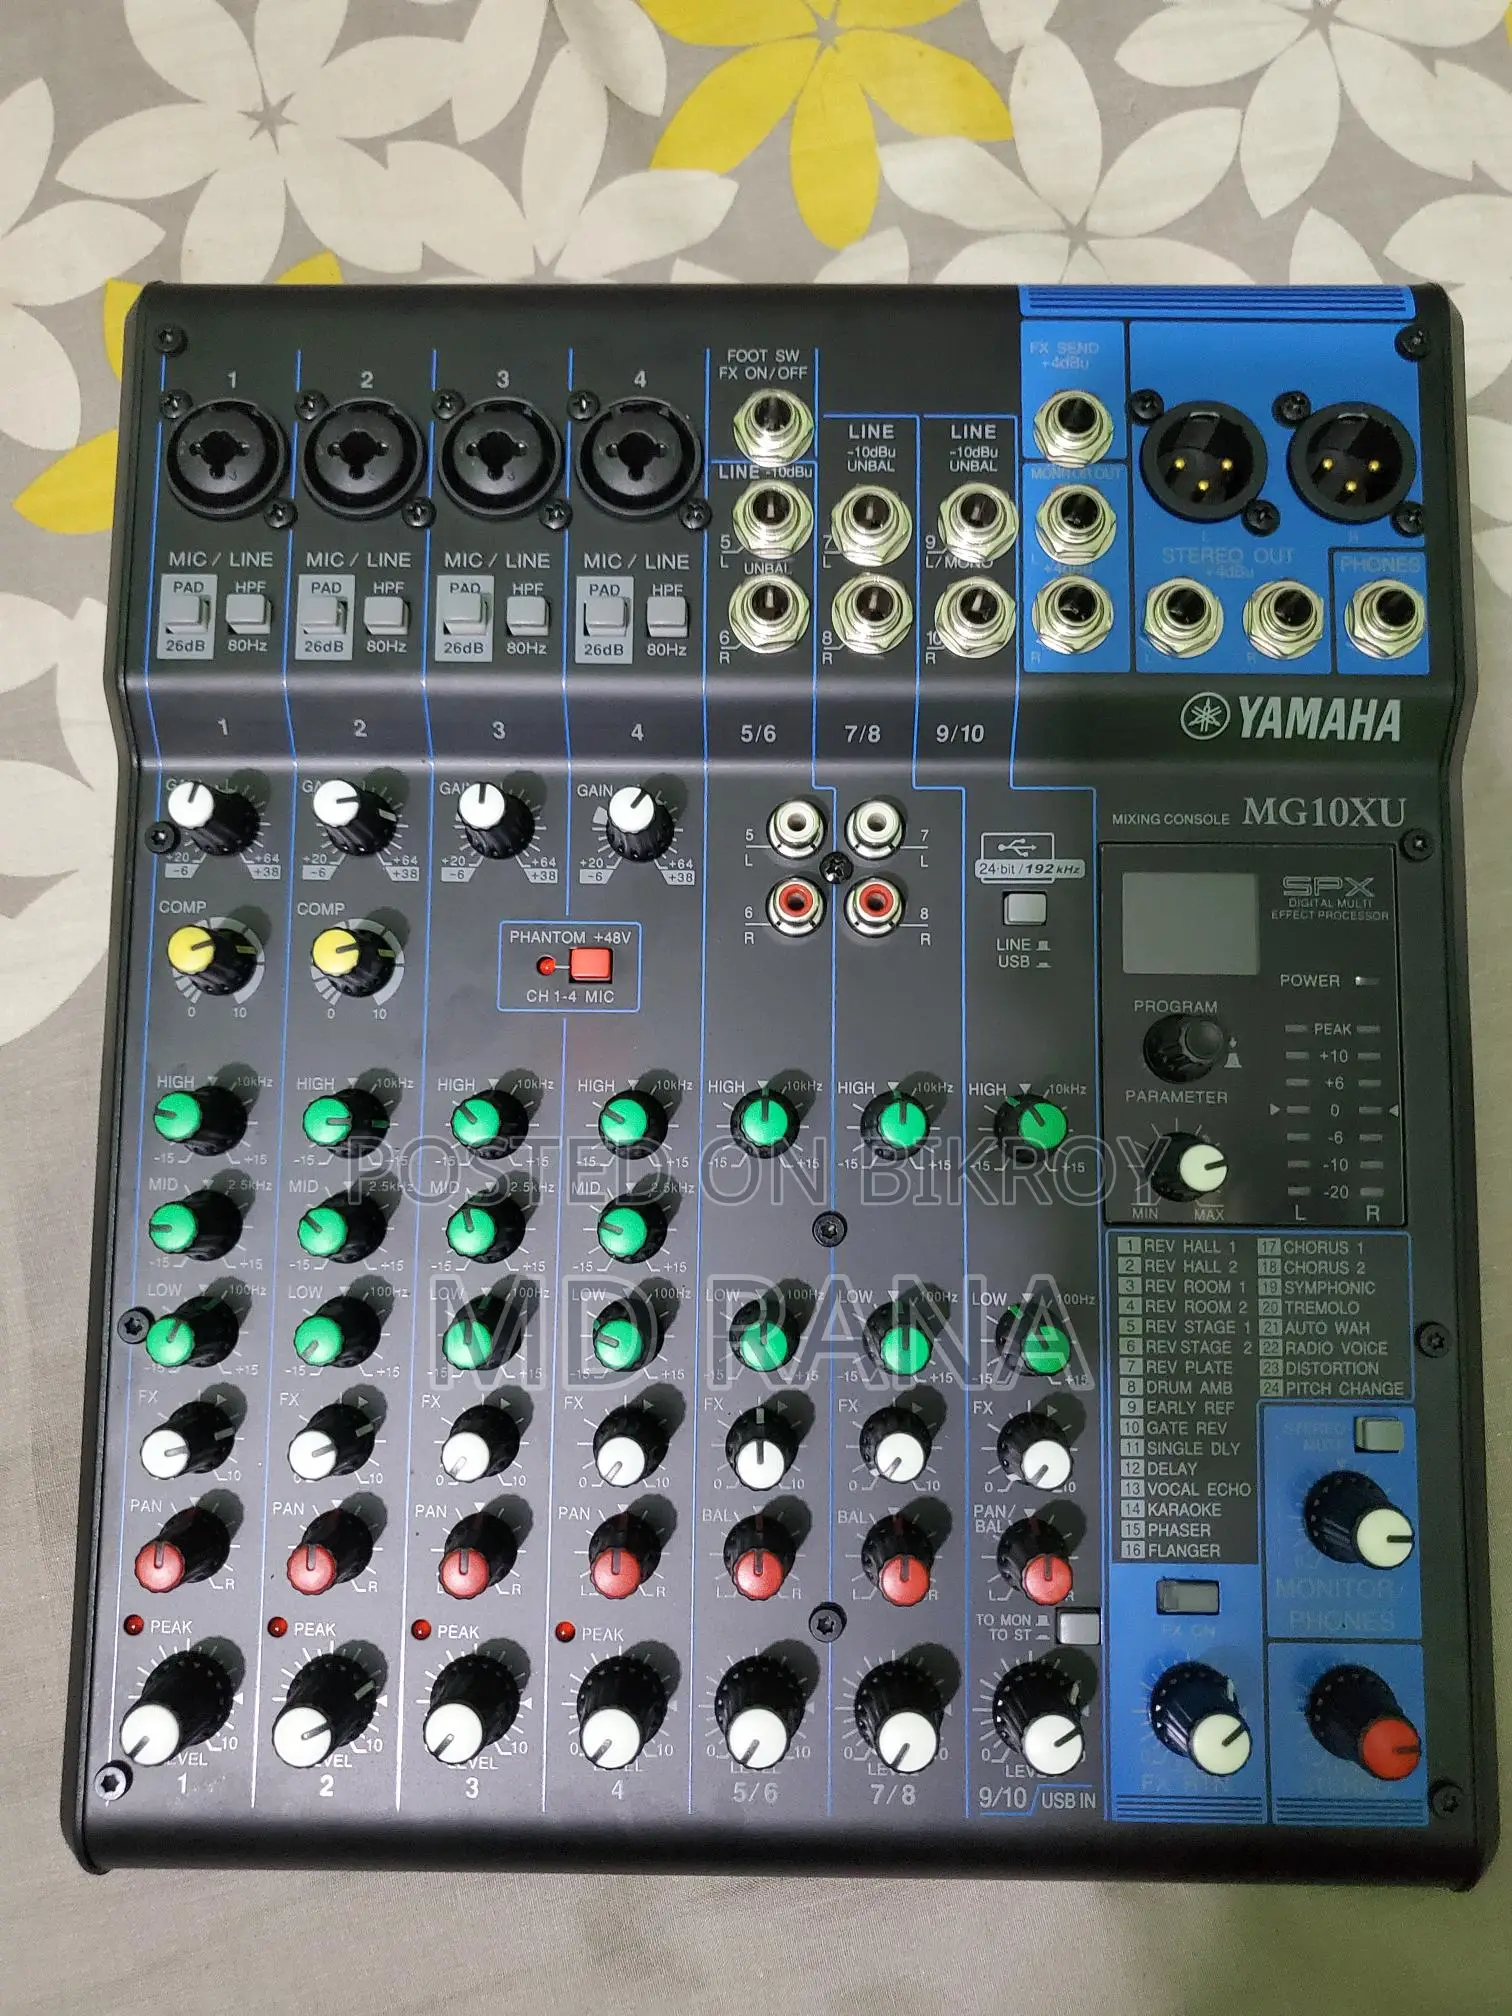Viewport: 1512px width, 2016px height.
Task: Click the channel 1 PEAK LED indicator
Action: (136, 1625)
